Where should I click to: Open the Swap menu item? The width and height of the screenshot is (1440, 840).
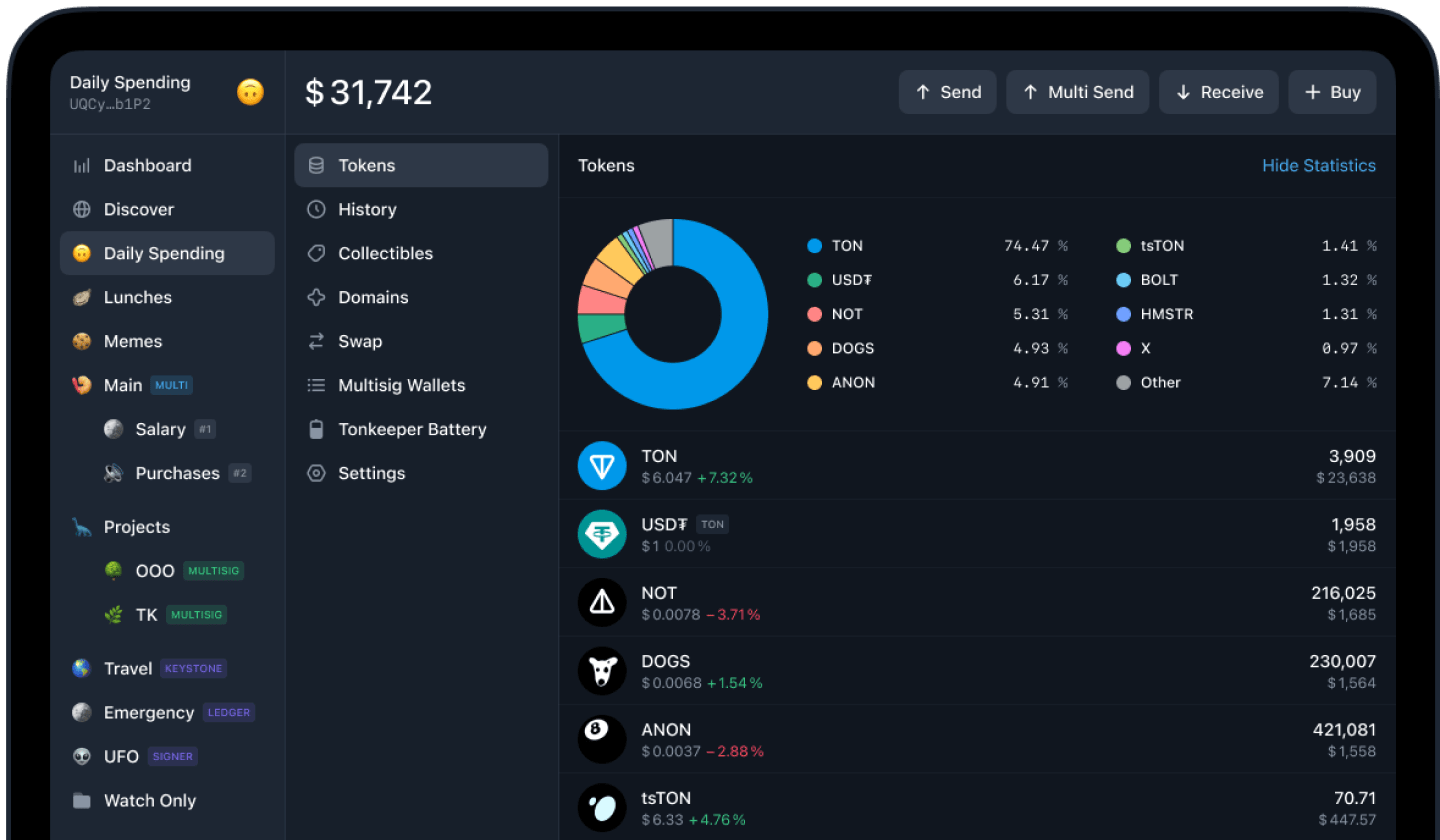pyautogui.click(x=360, y=341)
